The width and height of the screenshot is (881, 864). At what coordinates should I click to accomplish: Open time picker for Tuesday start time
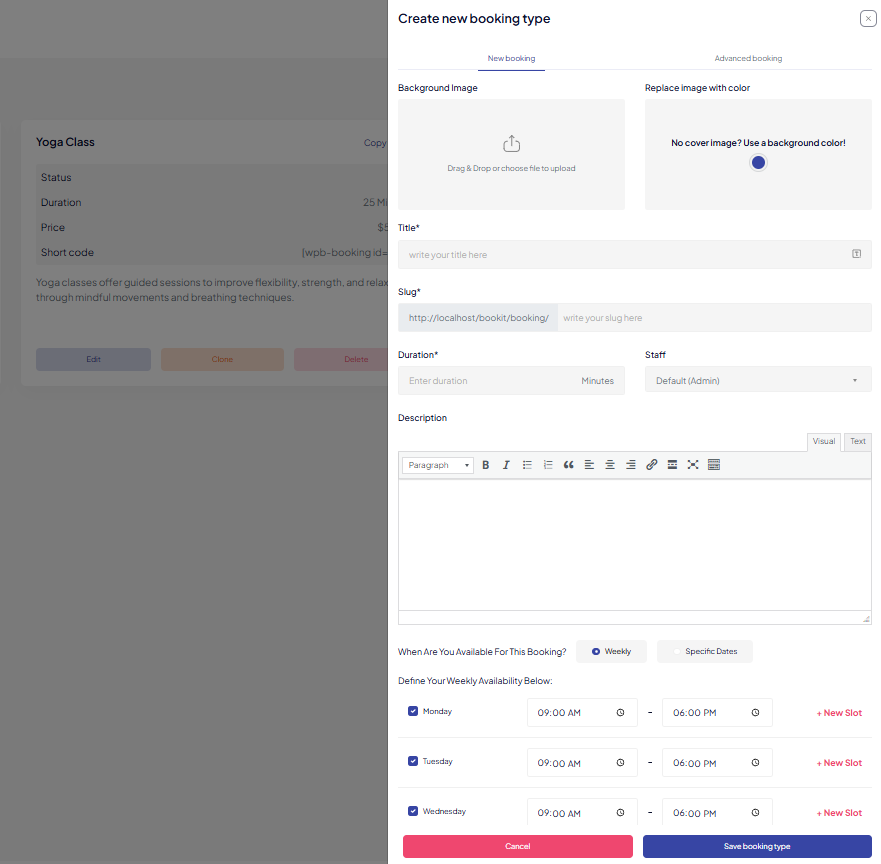tap(620, 762)
